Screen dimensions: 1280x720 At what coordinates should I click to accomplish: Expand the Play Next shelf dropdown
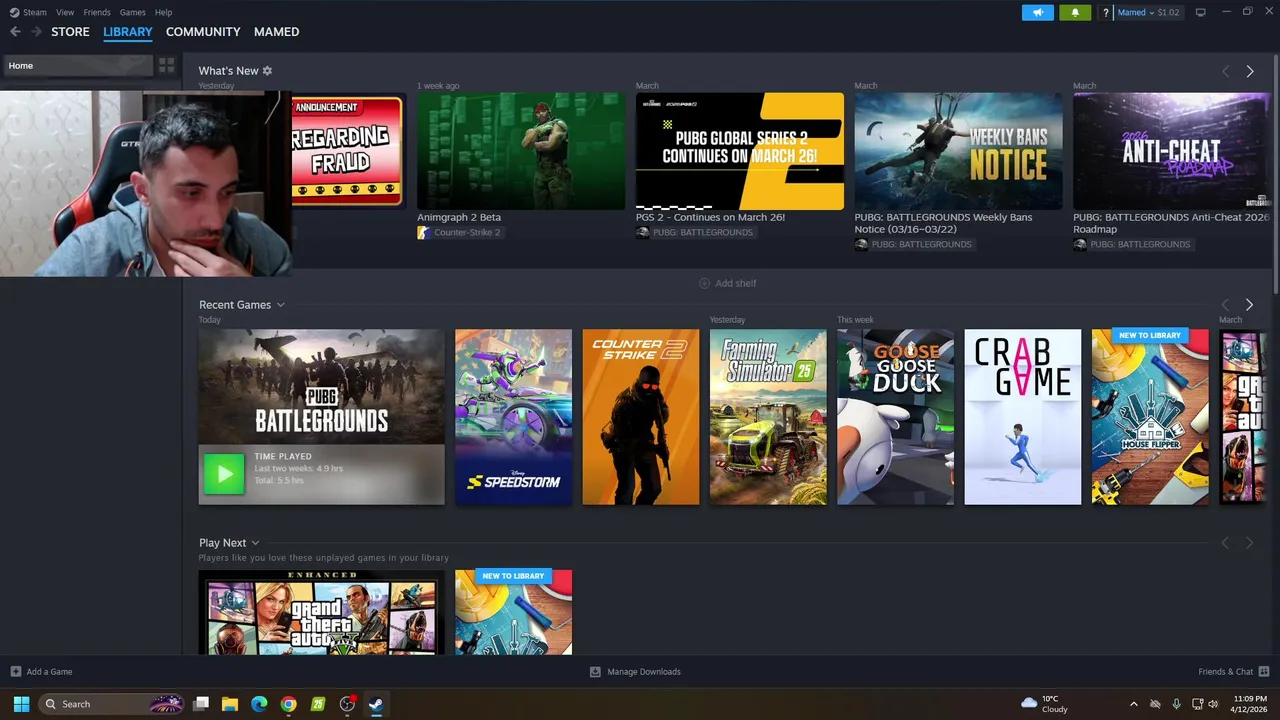(255, 543)
